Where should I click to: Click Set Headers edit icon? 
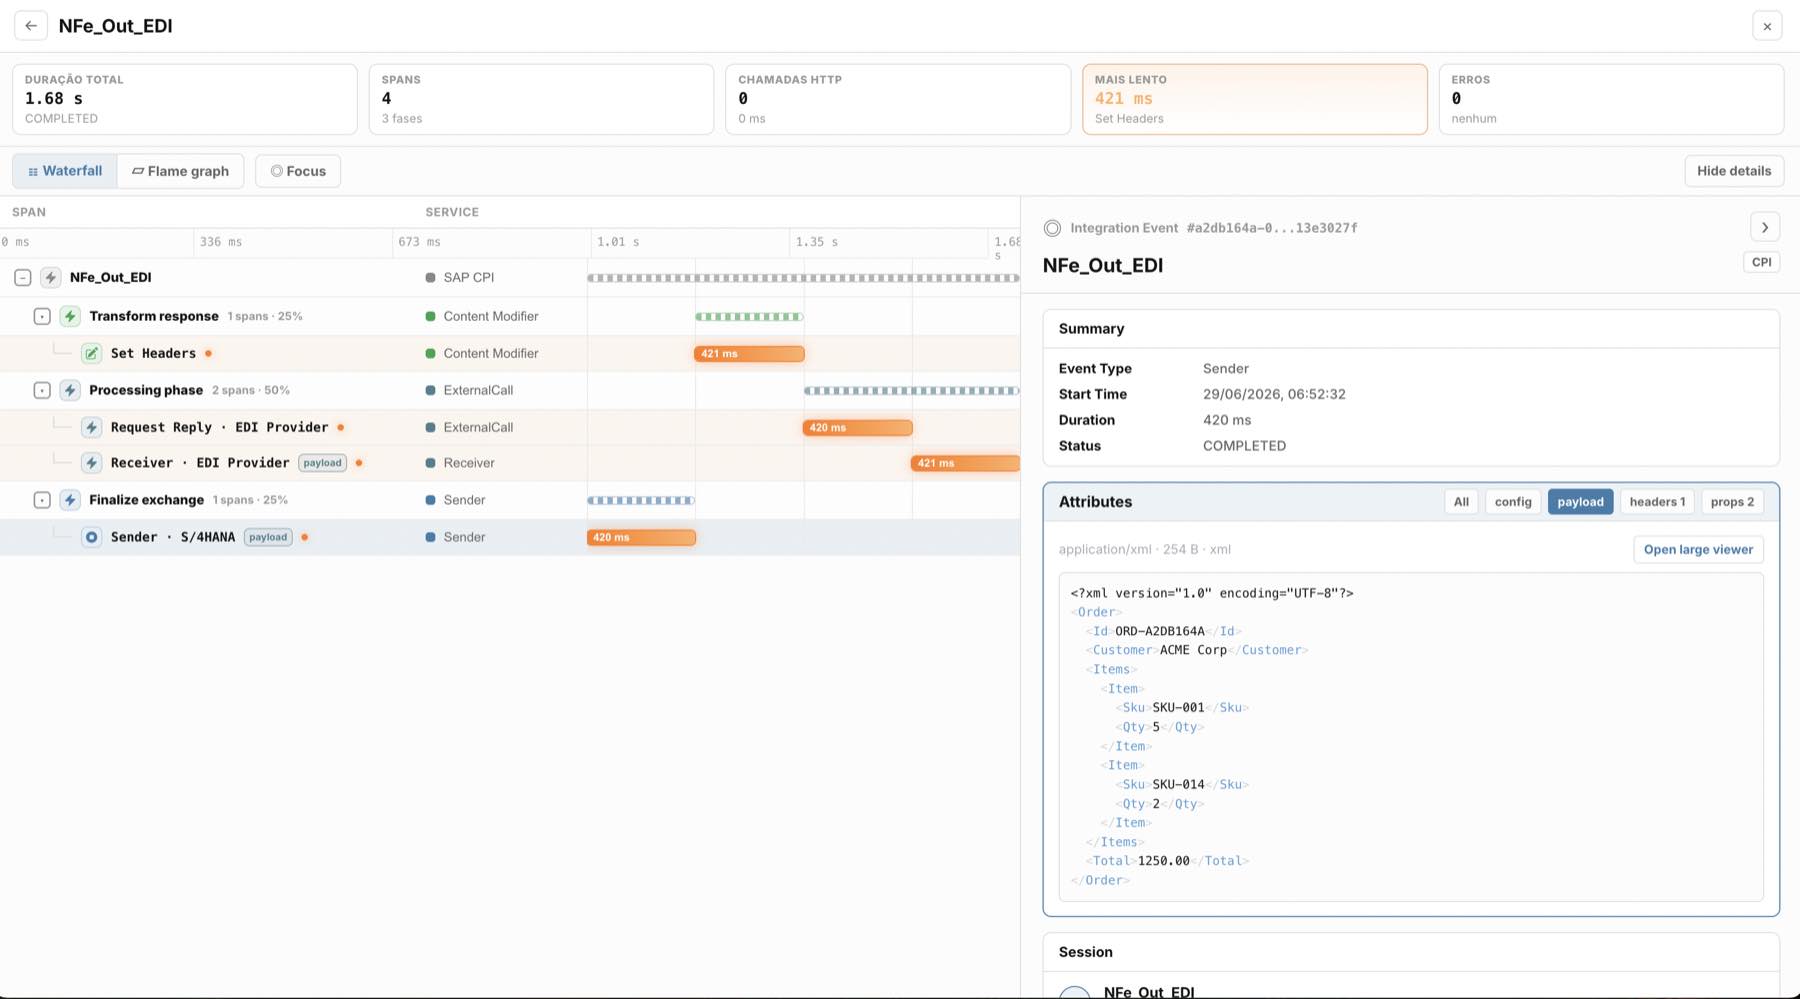[x=91, y=353]
